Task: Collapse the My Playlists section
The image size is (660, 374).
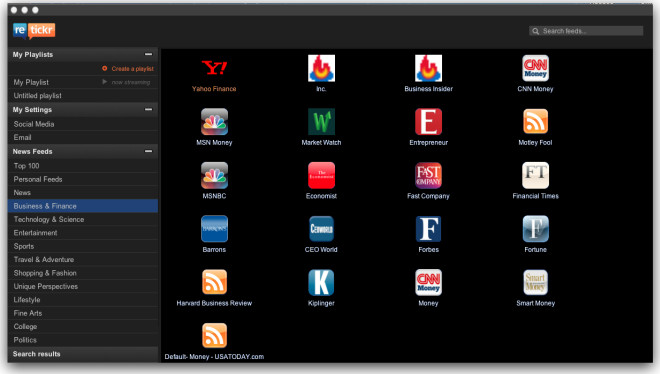Action: pos(148,54)
